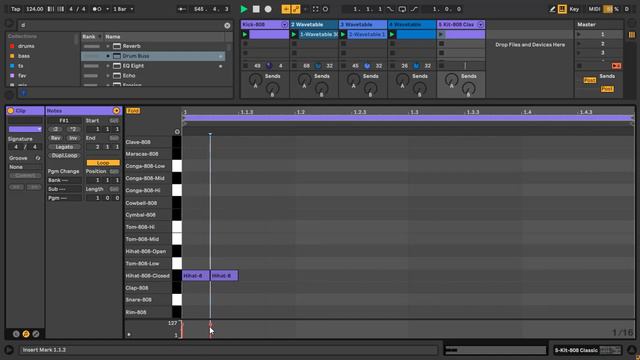Click the info view toggle at bottom left

click(8, 350)
